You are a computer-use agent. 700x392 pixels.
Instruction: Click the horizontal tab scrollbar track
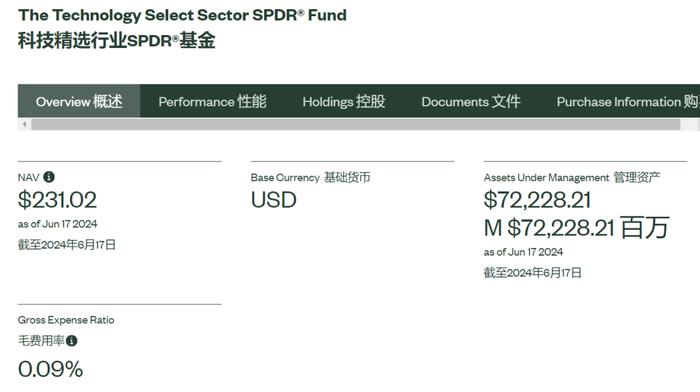point(355,124)
